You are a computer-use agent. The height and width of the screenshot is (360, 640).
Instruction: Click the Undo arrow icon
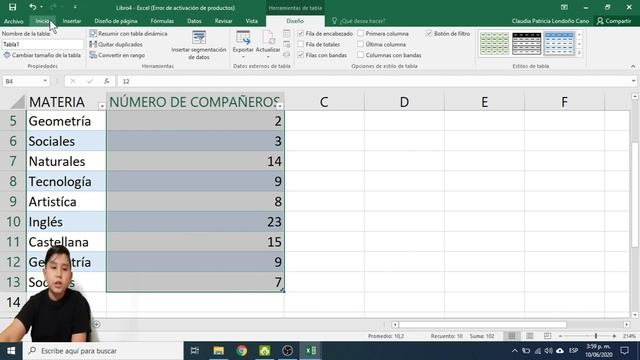point(33,7)
